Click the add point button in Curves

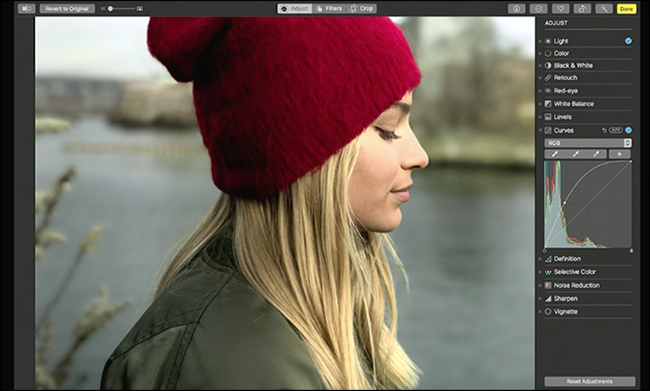[620, 154]
